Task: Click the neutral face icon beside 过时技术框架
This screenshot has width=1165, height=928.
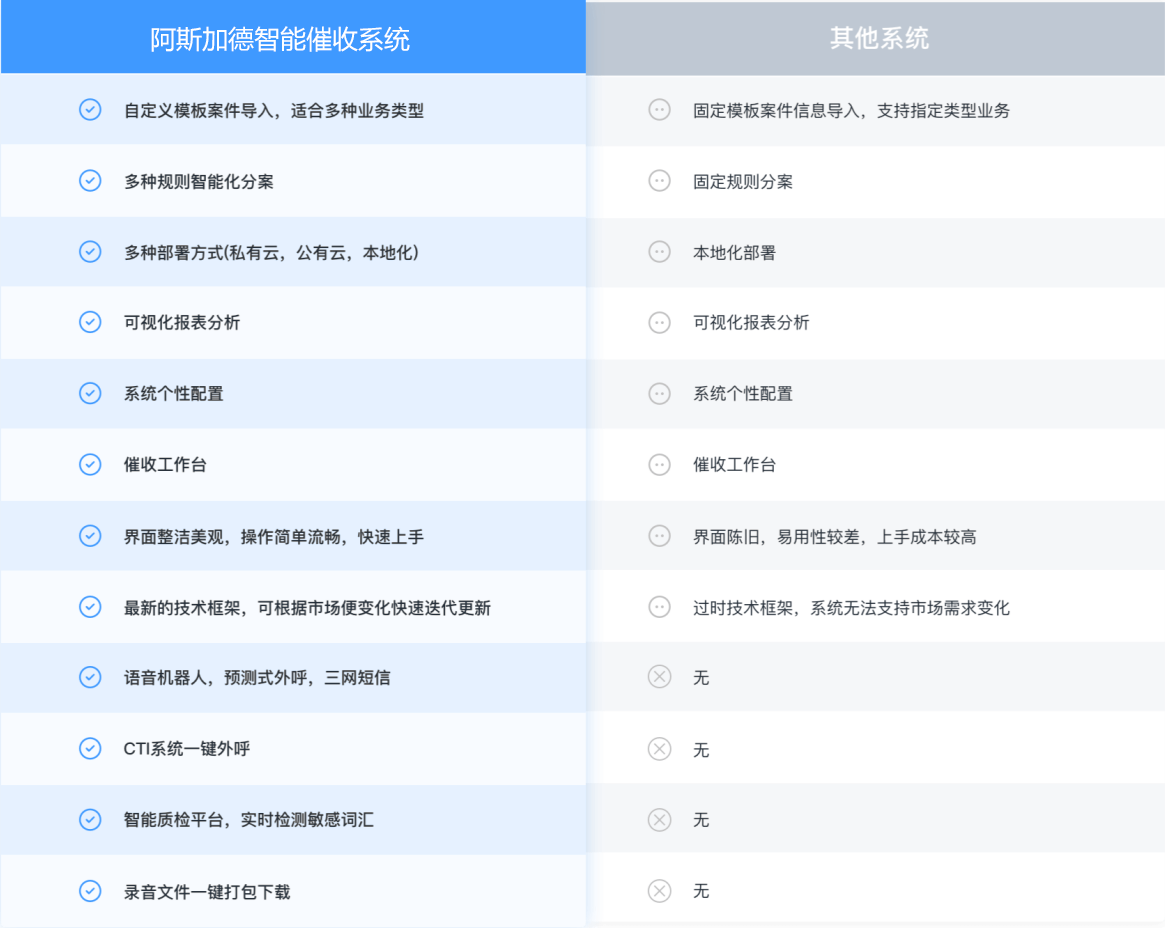Action: click(x=659, y=607)
